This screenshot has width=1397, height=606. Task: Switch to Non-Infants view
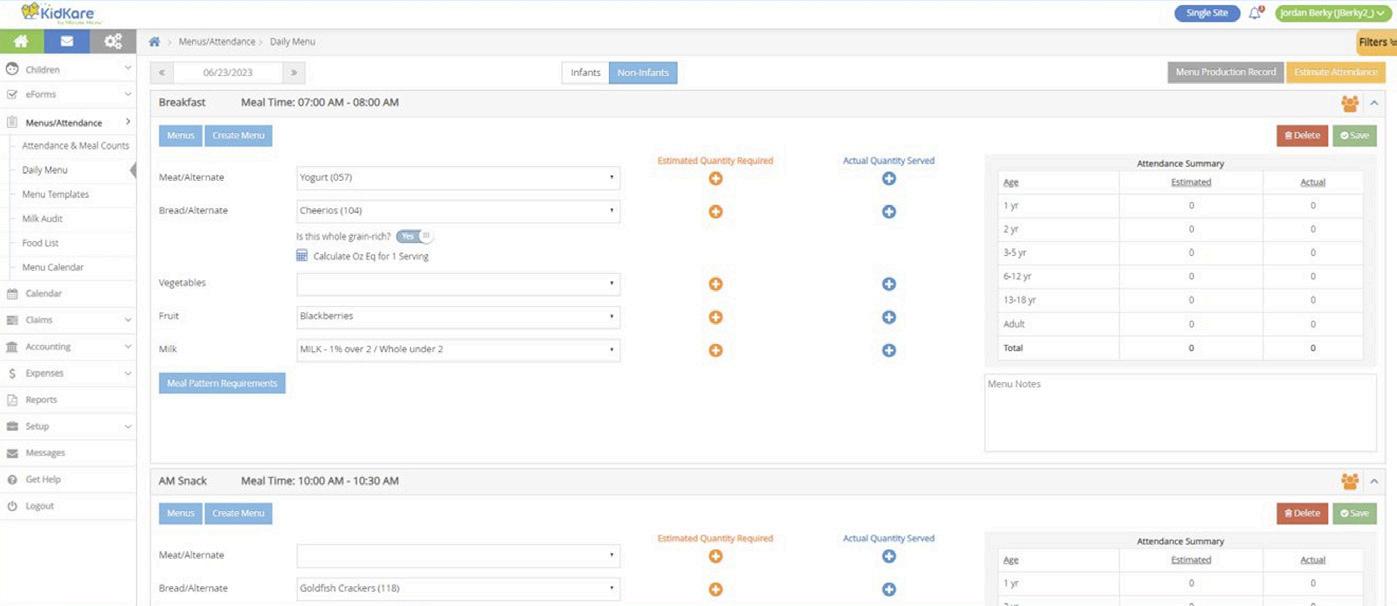[643, 72]
